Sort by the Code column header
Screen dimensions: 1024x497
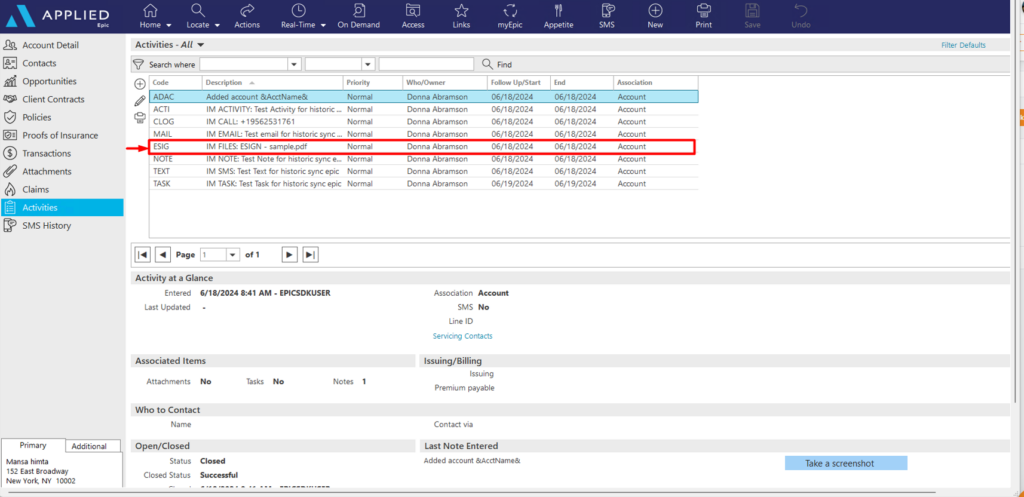pyautogui.click(x=176, y=82)
